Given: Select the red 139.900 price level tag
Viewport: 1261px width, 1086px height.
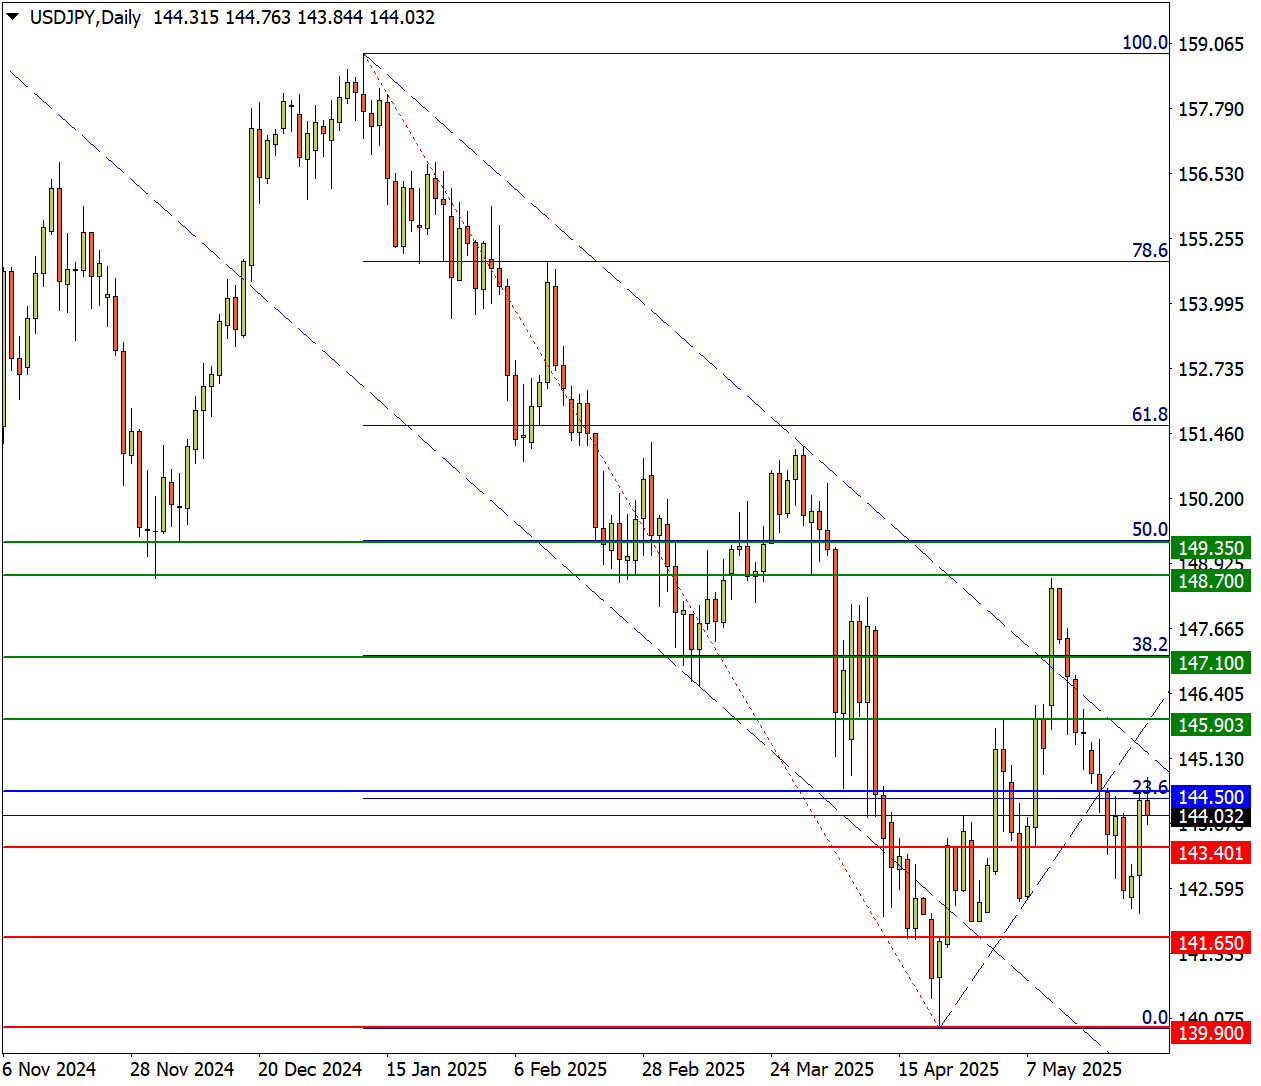Looking at the screenshot, I should 1210,1033.
